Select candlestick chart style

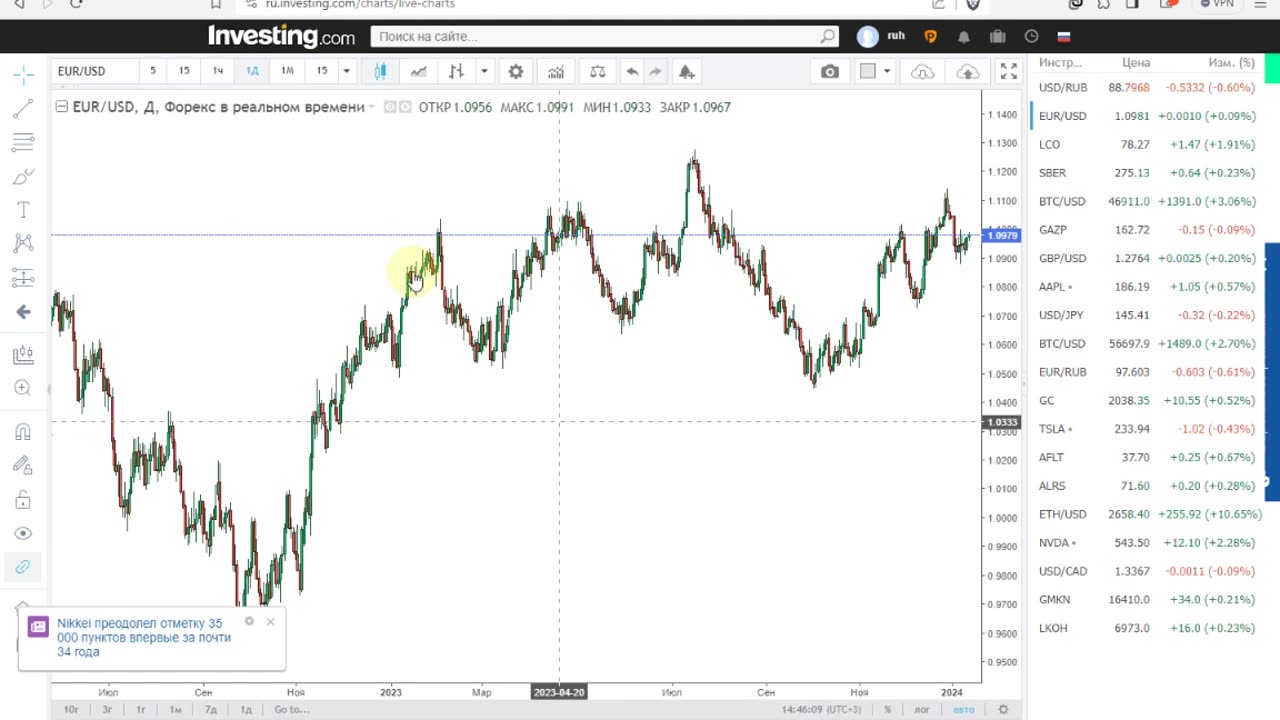click(380, 71)
